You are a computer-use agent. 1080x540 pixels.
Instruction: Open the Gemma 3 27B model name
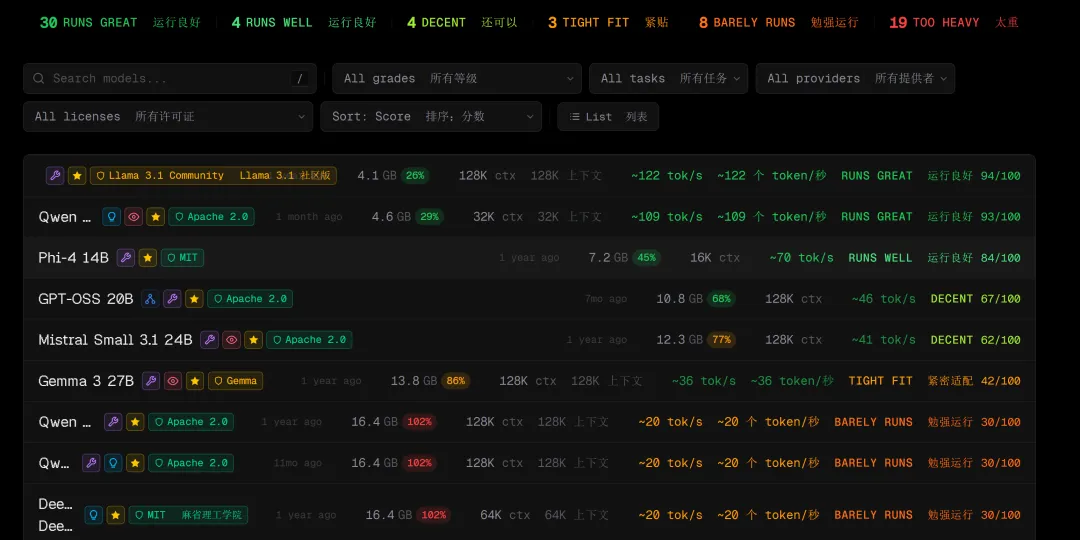click(86, 381)
